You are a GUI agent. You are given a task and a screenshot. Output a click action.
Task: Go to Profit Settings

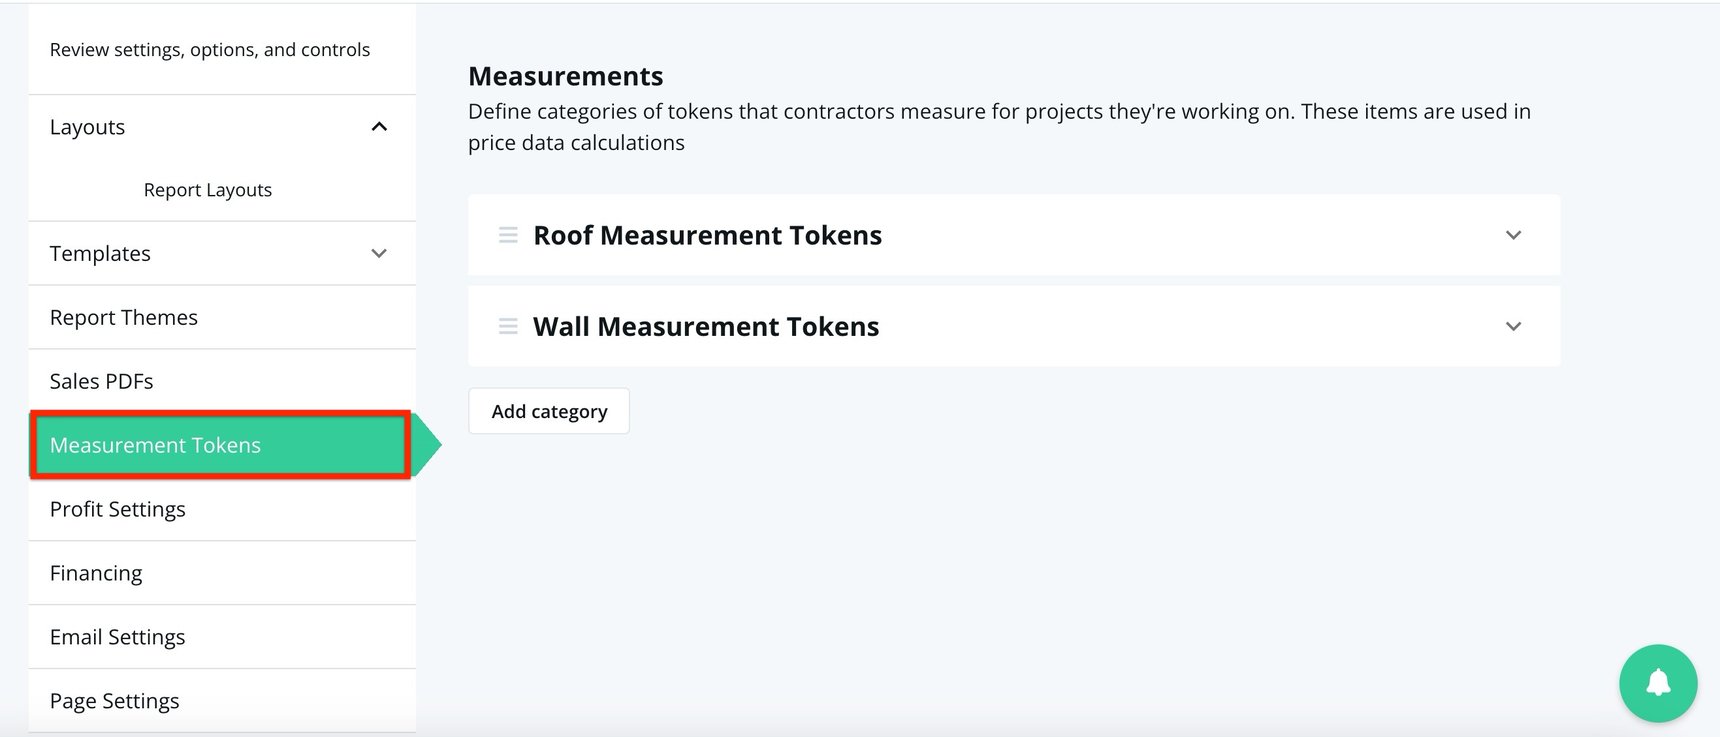pos(117,509)
